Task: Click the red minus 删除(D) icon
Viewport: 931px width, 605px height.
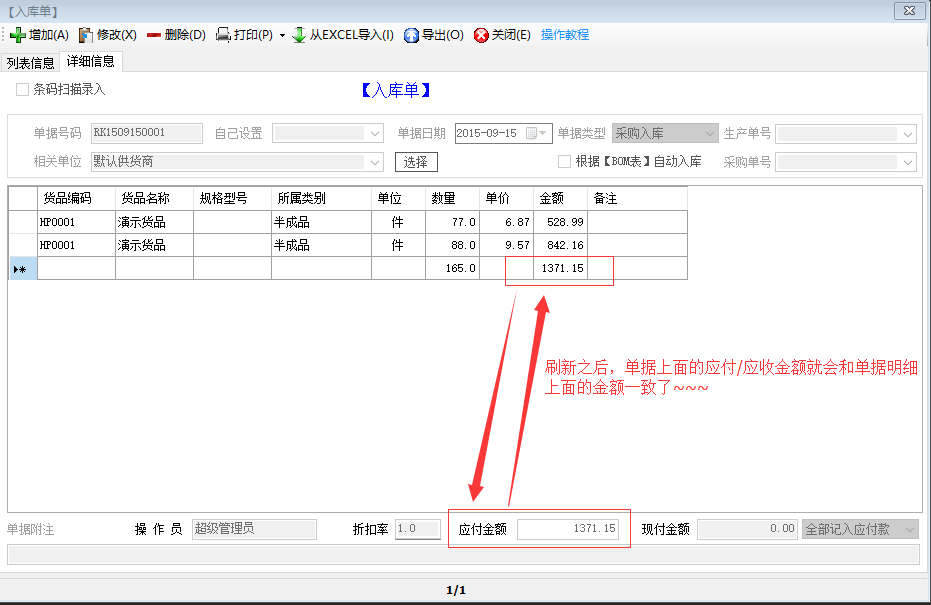Action: [x=154, y=35]
